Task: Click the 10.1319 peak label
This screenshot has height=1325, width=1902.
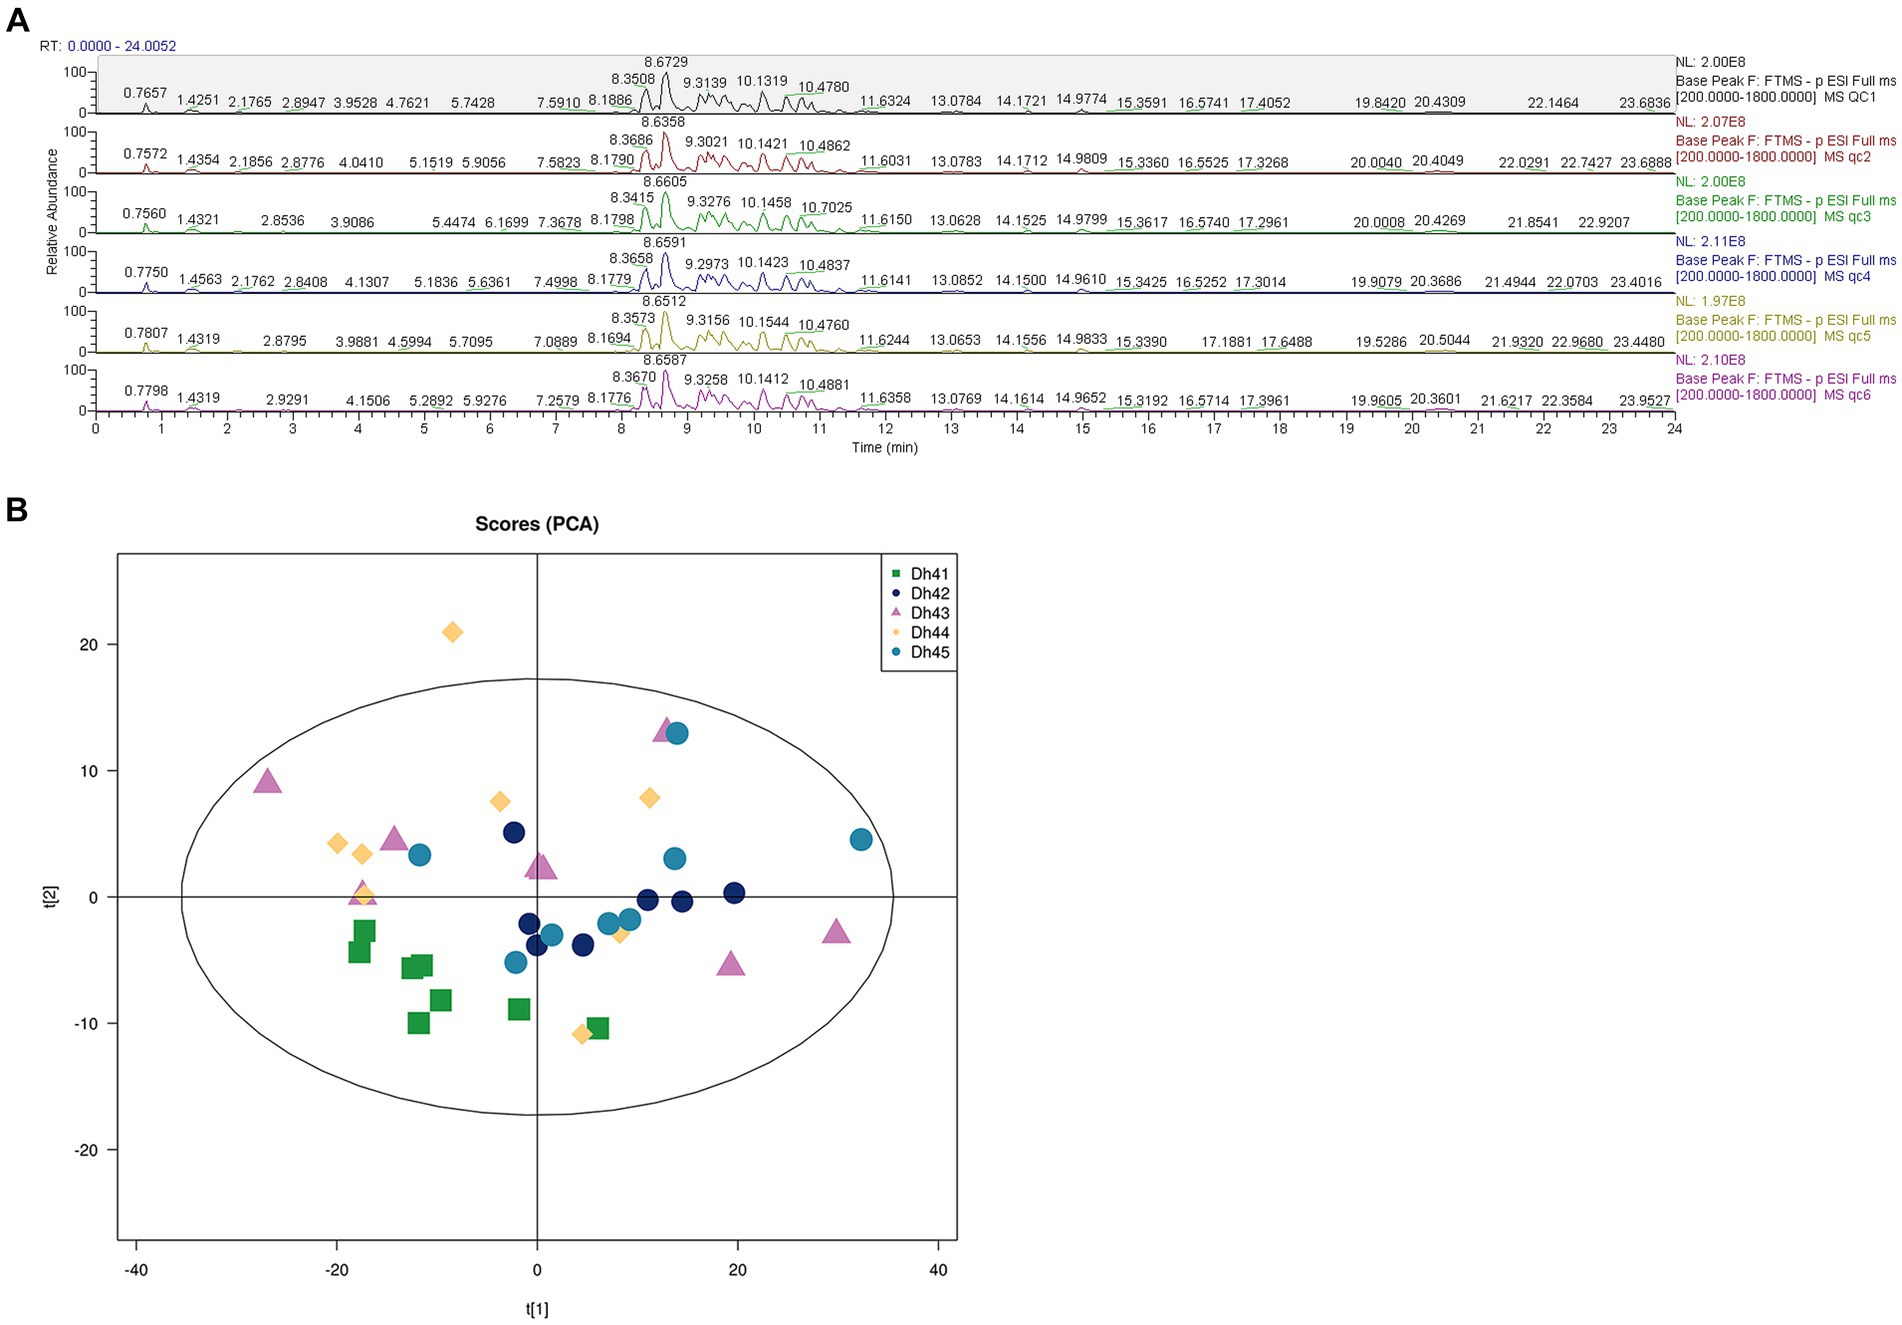Action: (762, 81)
